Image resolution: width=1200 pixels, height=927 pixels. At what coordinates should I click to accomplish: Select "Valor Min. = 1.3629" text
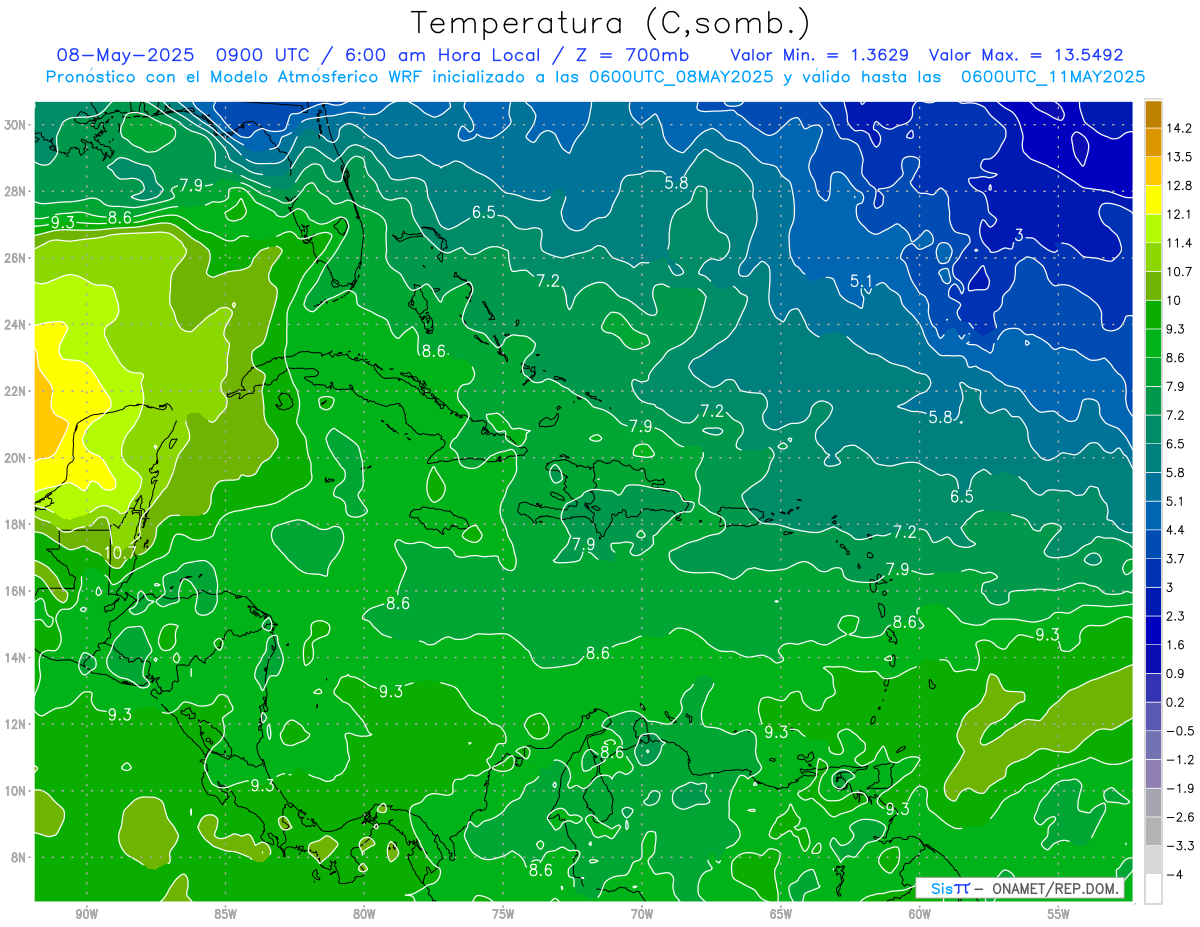819,56
